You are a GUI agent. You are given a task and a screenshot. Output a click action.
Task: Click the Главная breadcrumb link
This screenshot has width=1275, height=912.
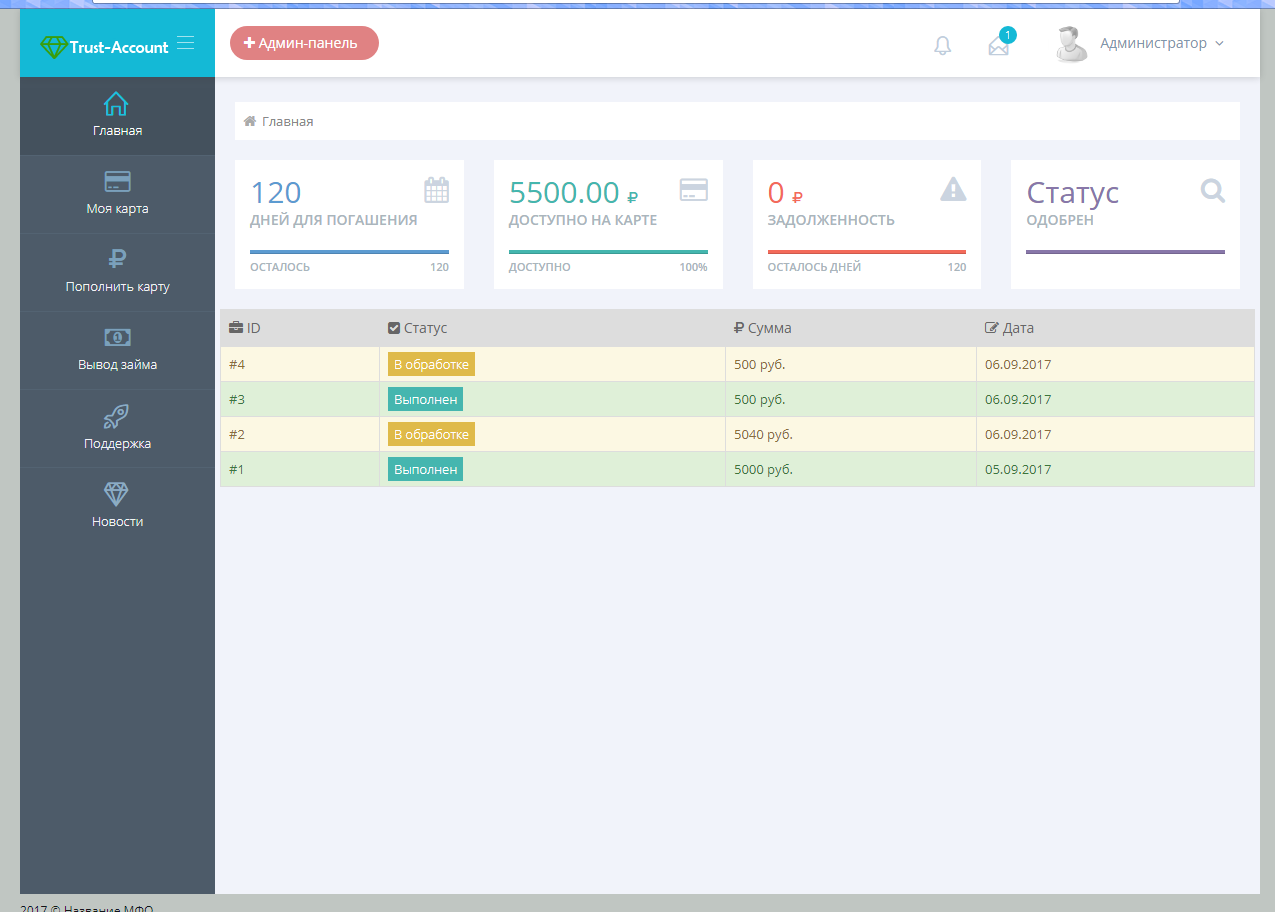(287, 122)
